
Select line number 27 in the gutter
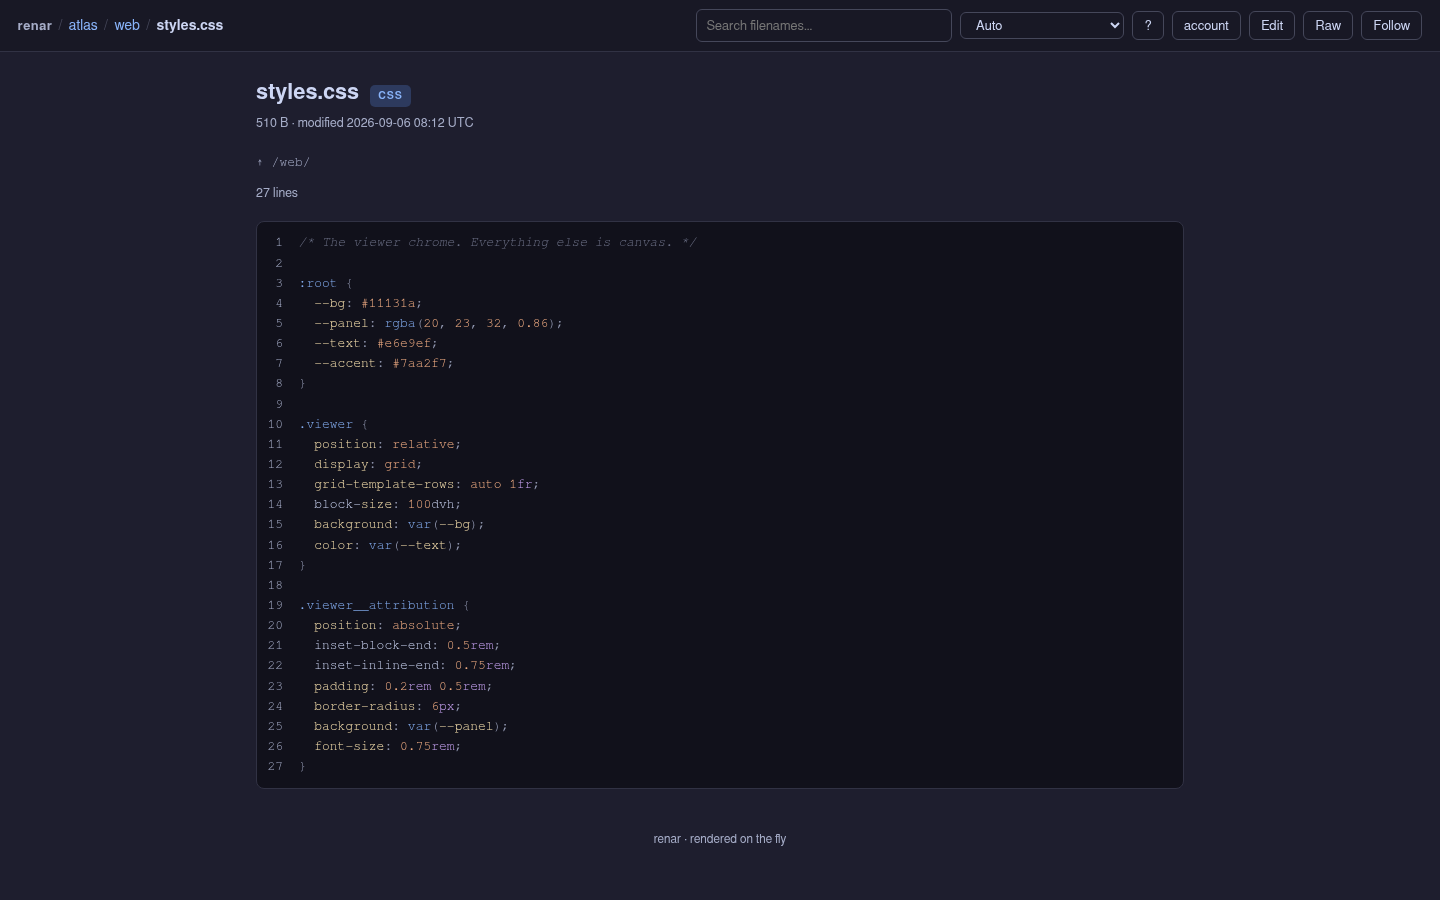(x=275, y=766)
